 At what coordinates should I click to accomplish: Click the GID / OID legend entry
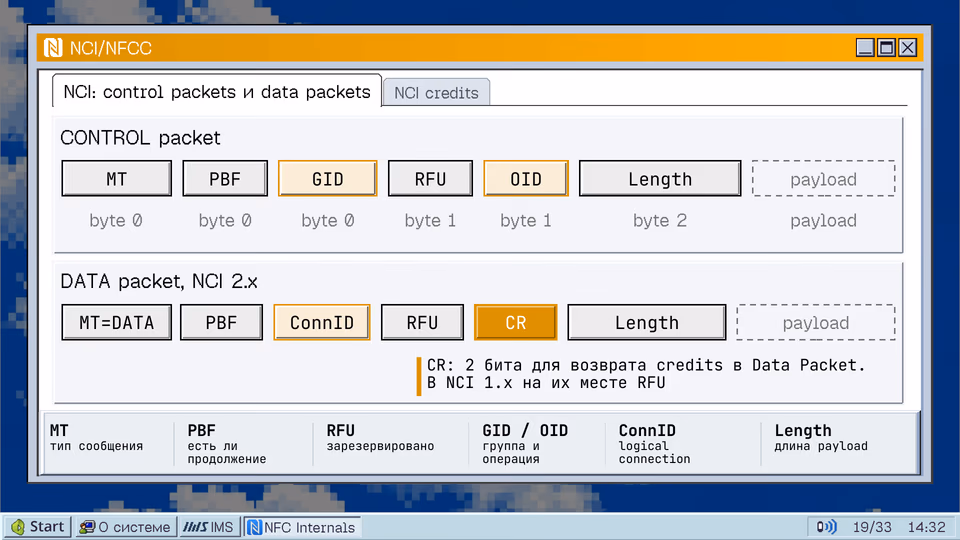525,444
